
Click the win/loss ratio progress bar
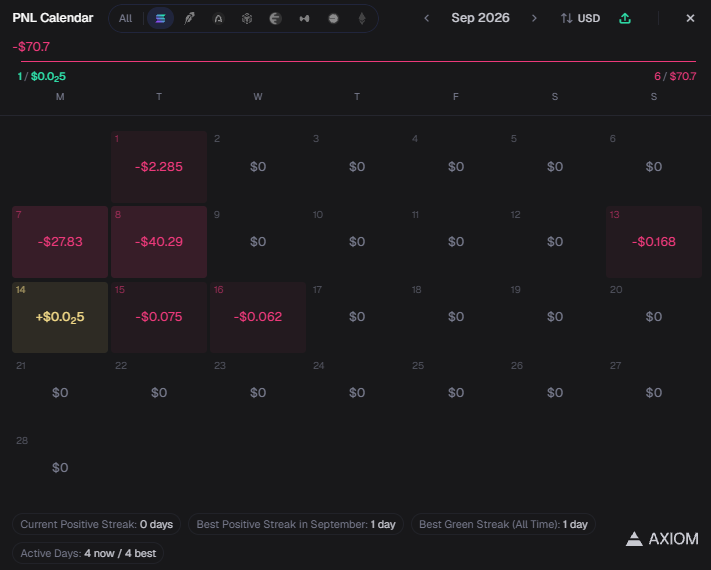(x=358, y=61)
